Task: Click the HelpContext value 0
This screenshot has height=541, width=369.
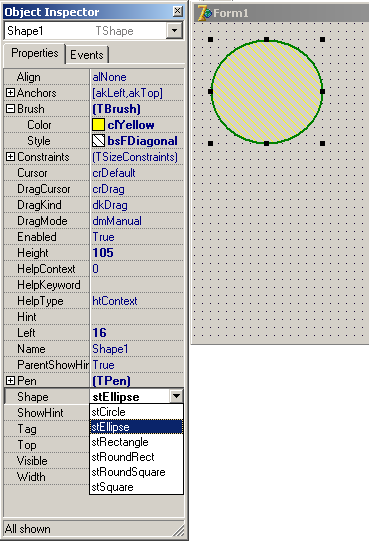Action: tap(96, 269)
